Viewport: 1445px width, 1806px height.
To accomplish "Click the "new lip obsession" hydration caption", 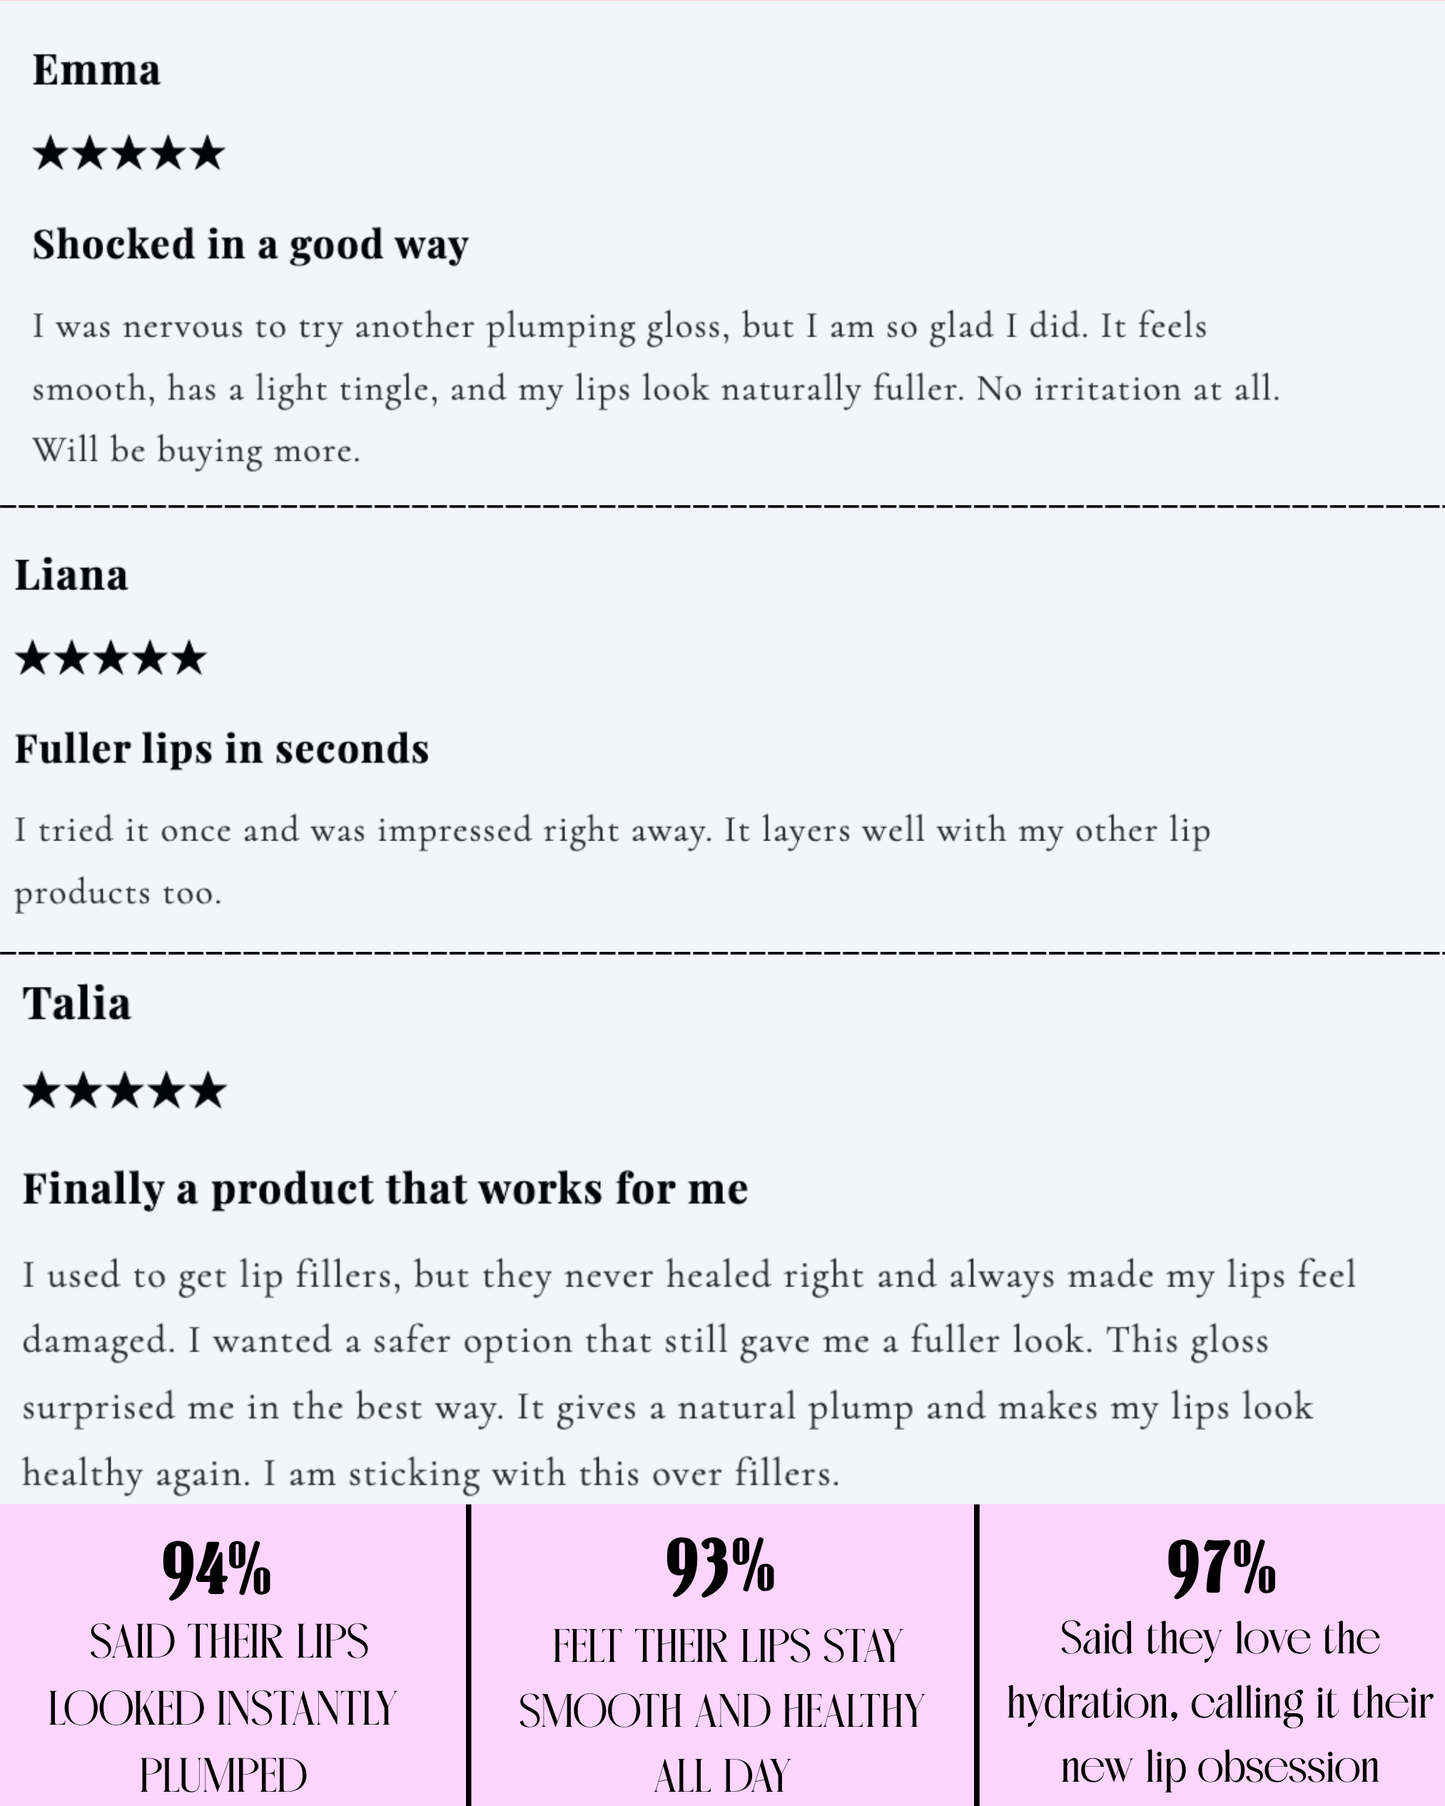I will tap(1220, 1703).
